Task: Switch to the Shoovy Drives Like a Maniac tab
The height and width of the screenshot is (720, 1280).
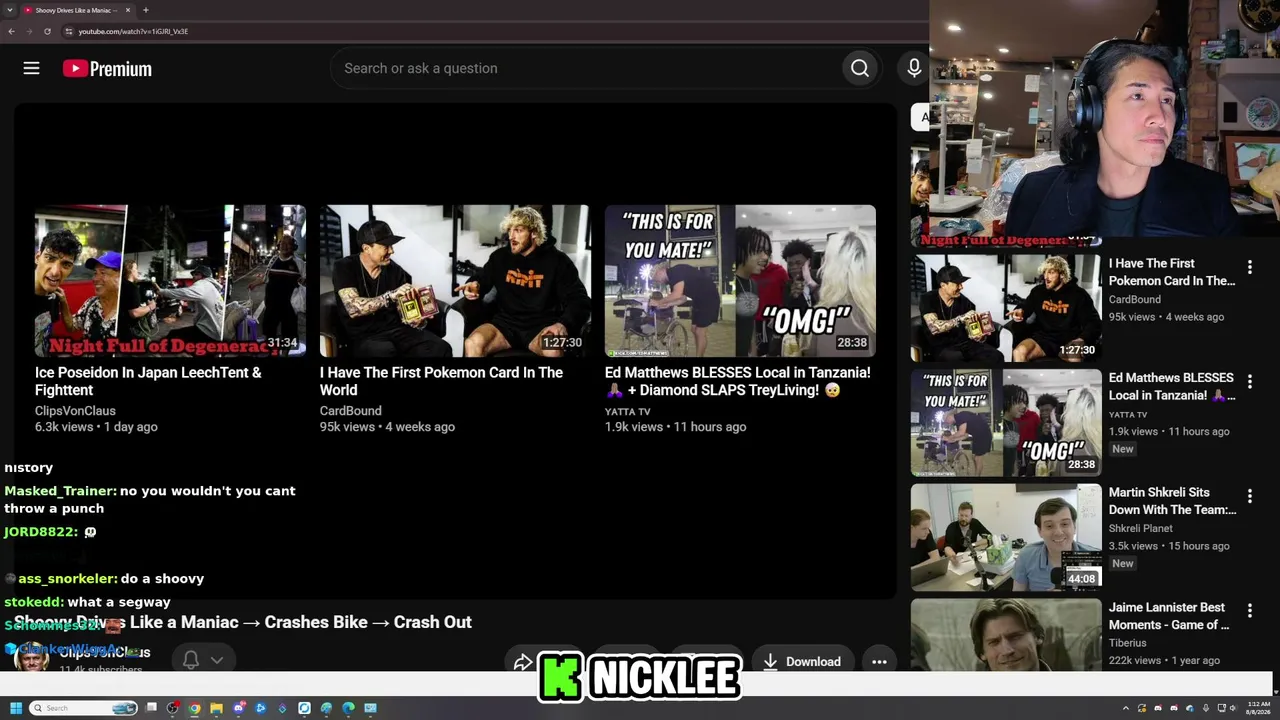Action: [76, 10]
